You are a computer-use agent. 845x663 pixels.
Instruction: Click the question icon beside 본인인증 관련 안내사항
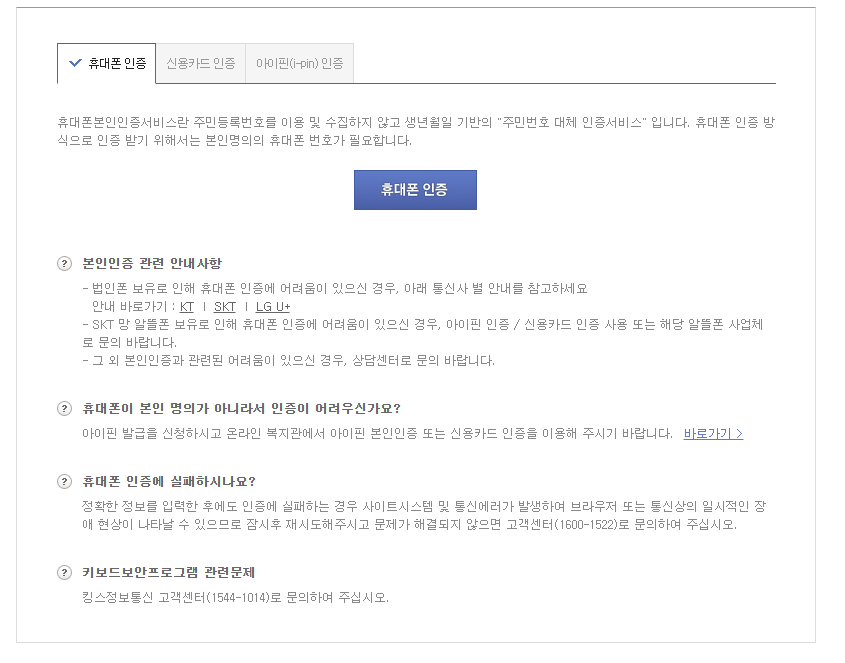pos(64,264)
